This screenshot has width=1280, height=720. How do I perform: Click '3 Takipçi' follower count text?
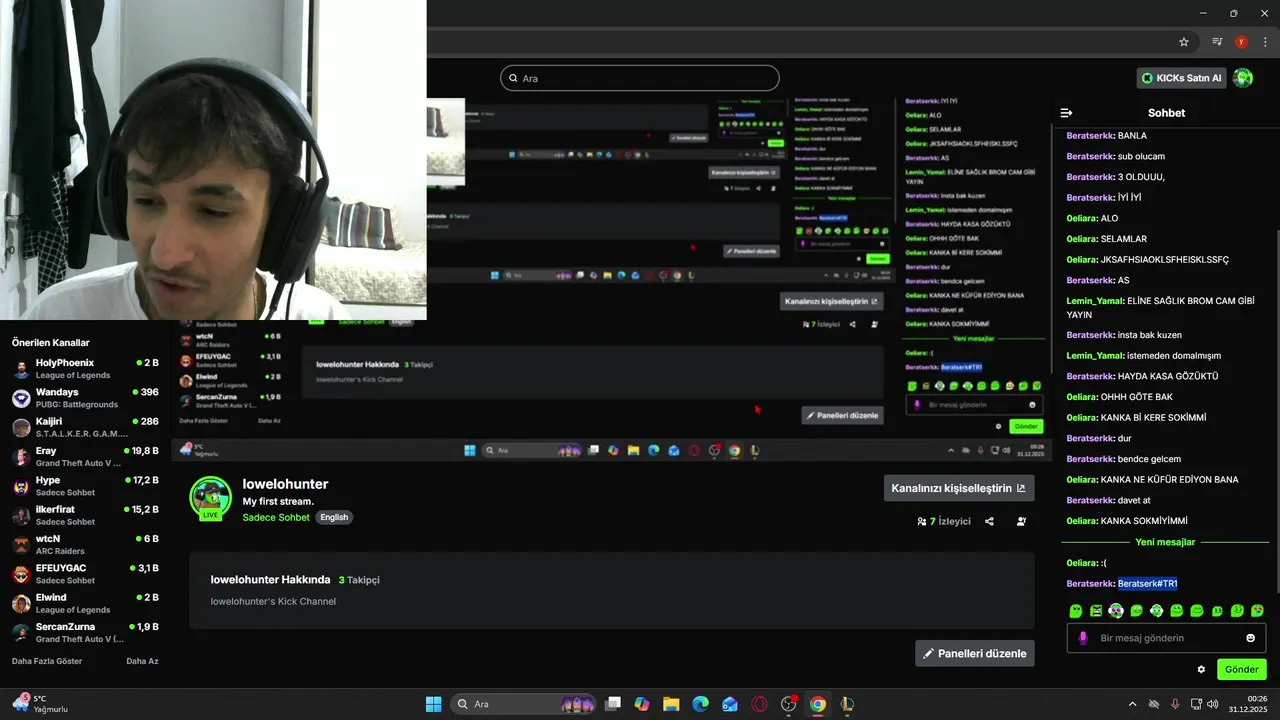pyautogui.click(x=359, y=580)
